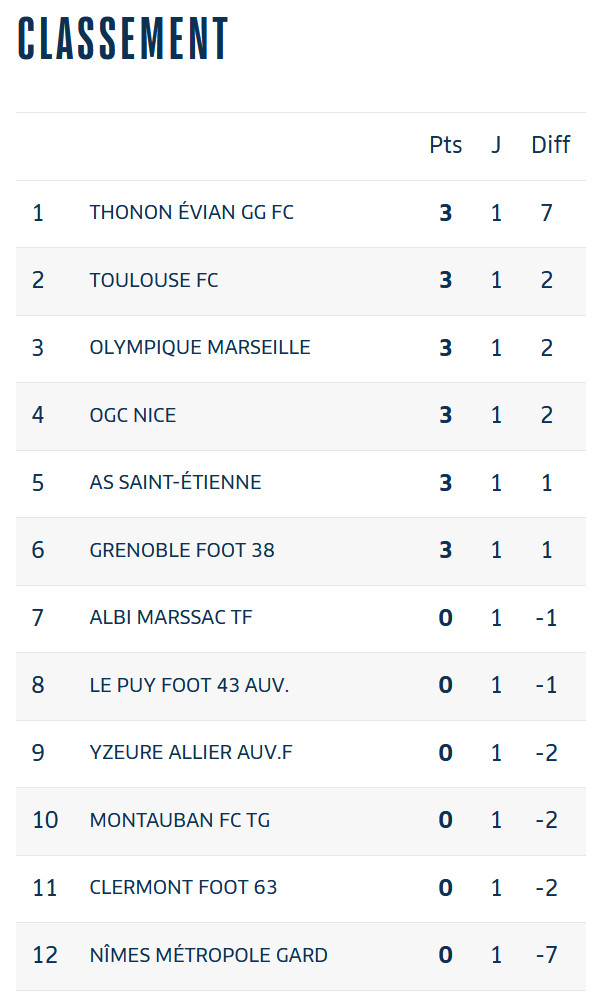
Task: Open the AS Saint-Étienne team entry
Action: 175,483
